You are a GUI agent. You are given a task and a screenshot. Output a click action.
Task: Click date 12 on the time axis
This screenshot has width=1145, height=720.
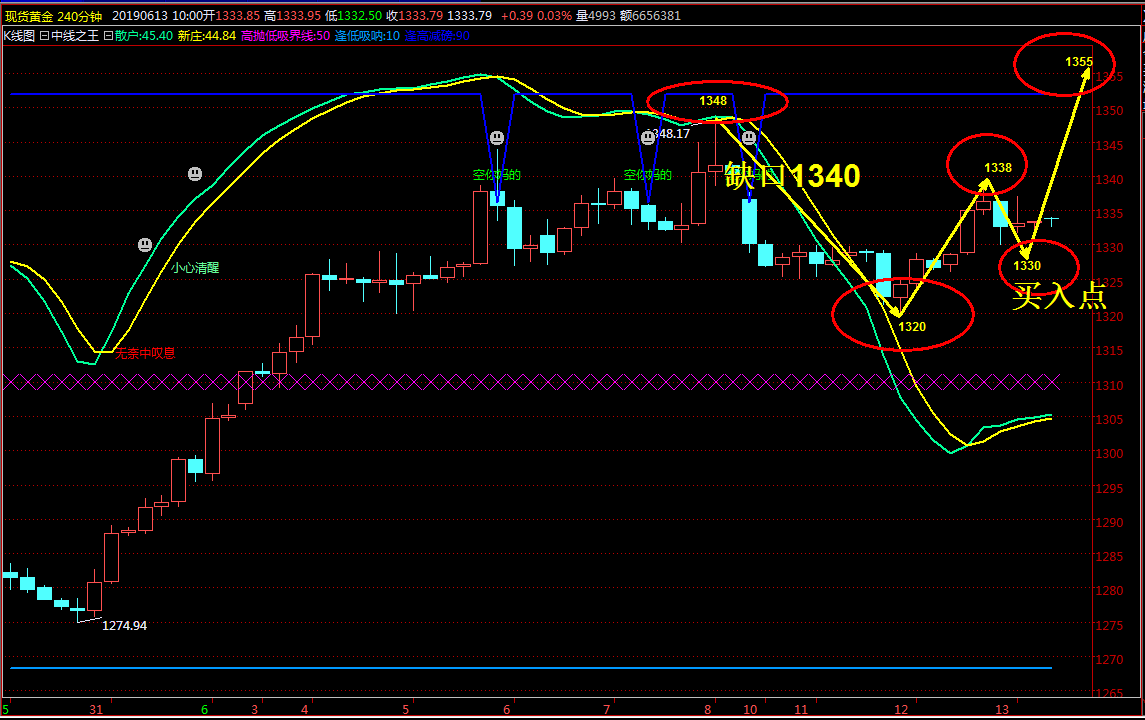pyautogui.click(x=901, y=710)
